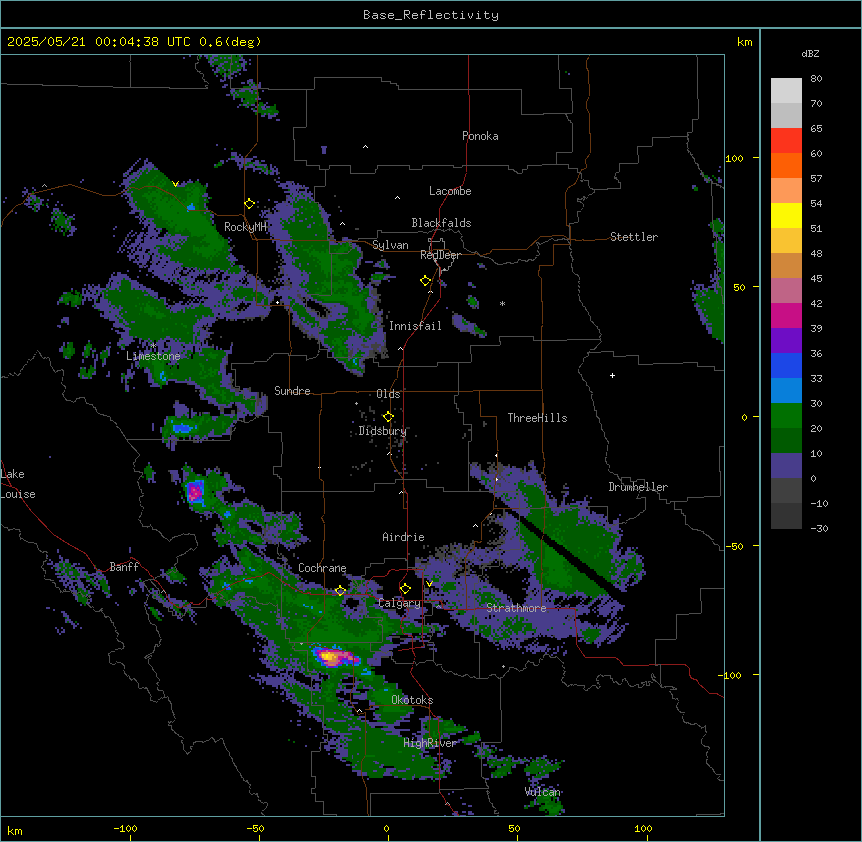862x842 pixels.
Task: Click the Lake Louise label
Action: pyautogui.click(x=18, y=484)
